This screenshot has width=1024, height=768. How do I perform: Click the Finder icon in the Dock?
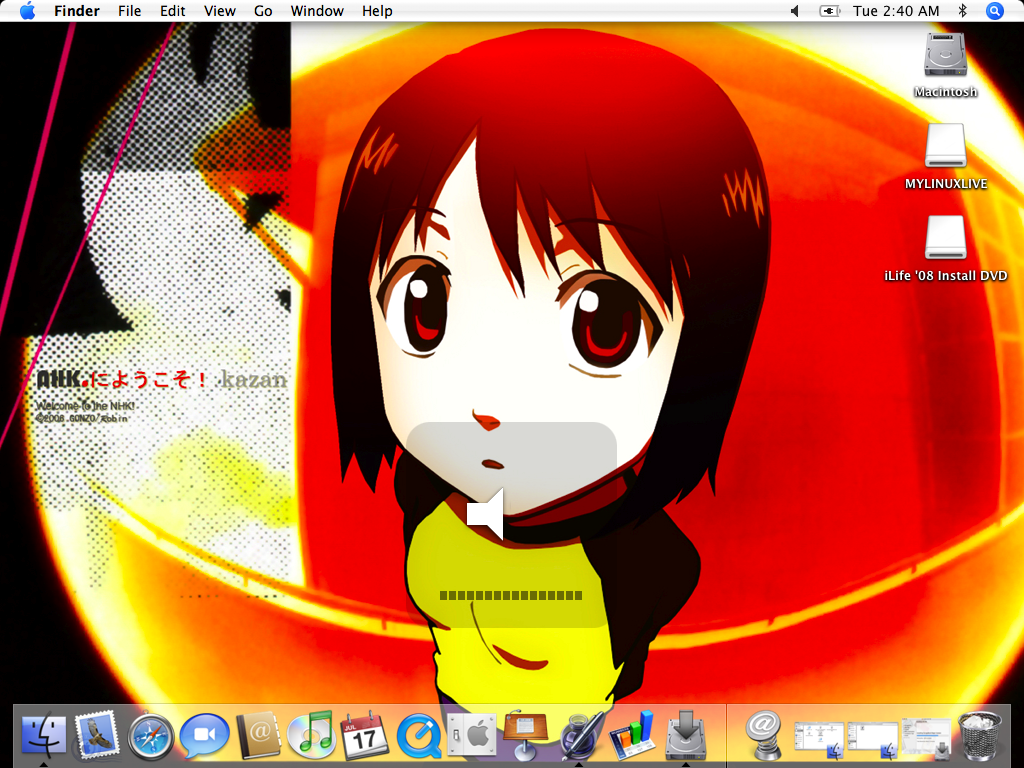[44, 735]
